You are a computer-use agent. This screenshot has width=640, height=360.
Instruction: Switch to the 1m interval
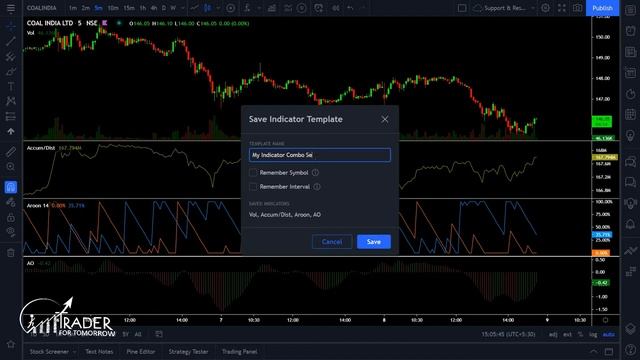click(73, 8)
